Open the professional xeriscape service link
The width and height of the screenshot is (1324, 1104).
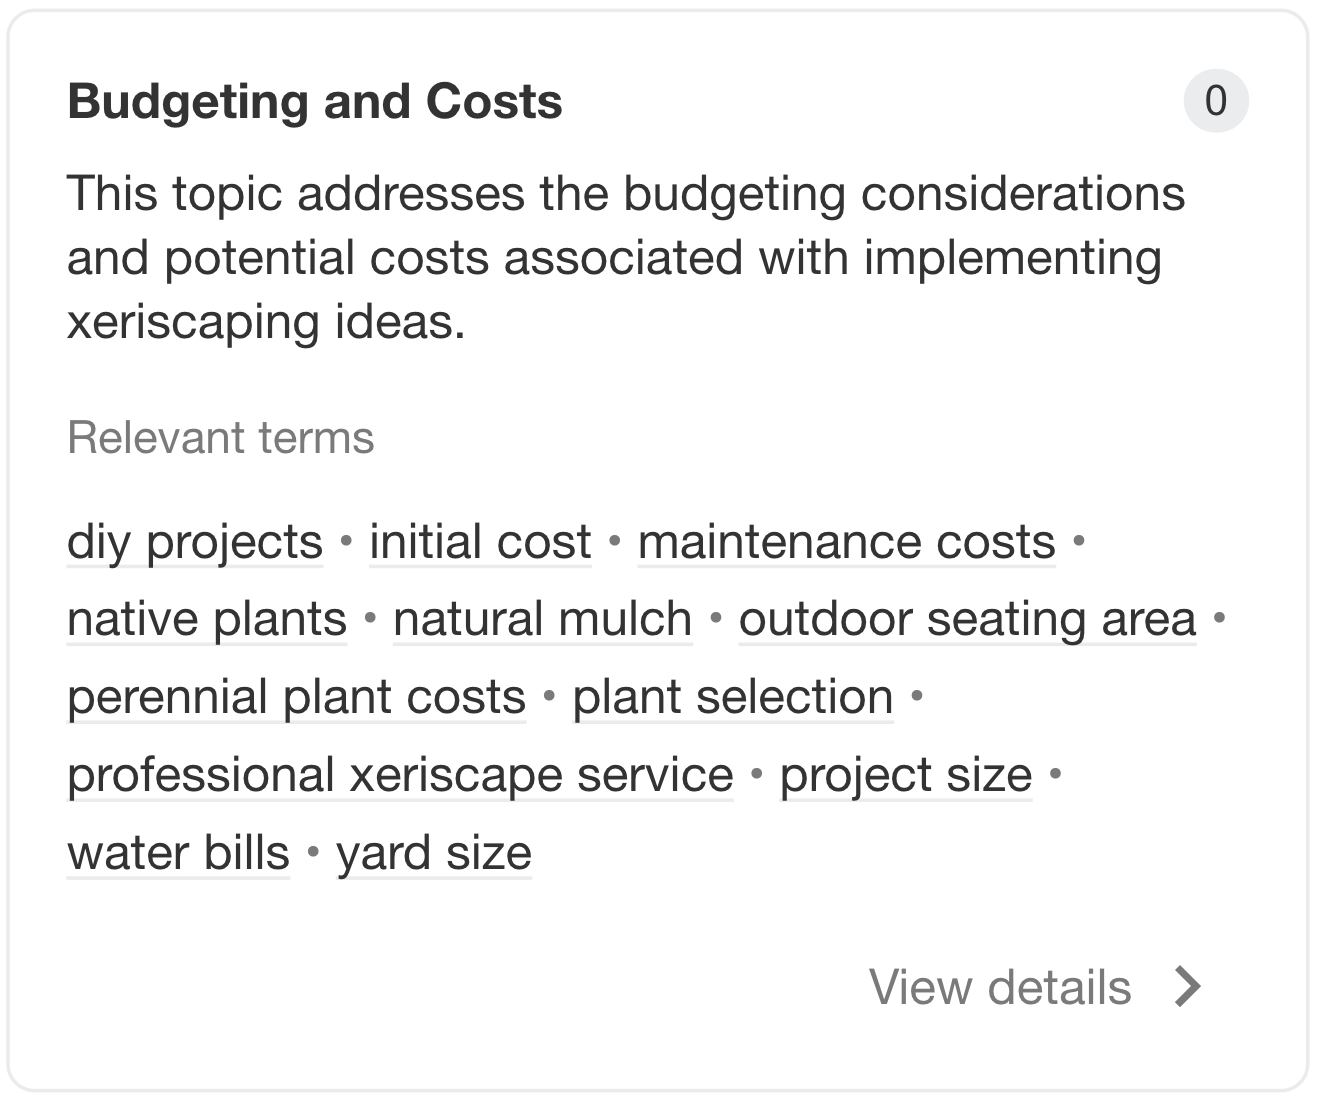click(x=399, y=775)
